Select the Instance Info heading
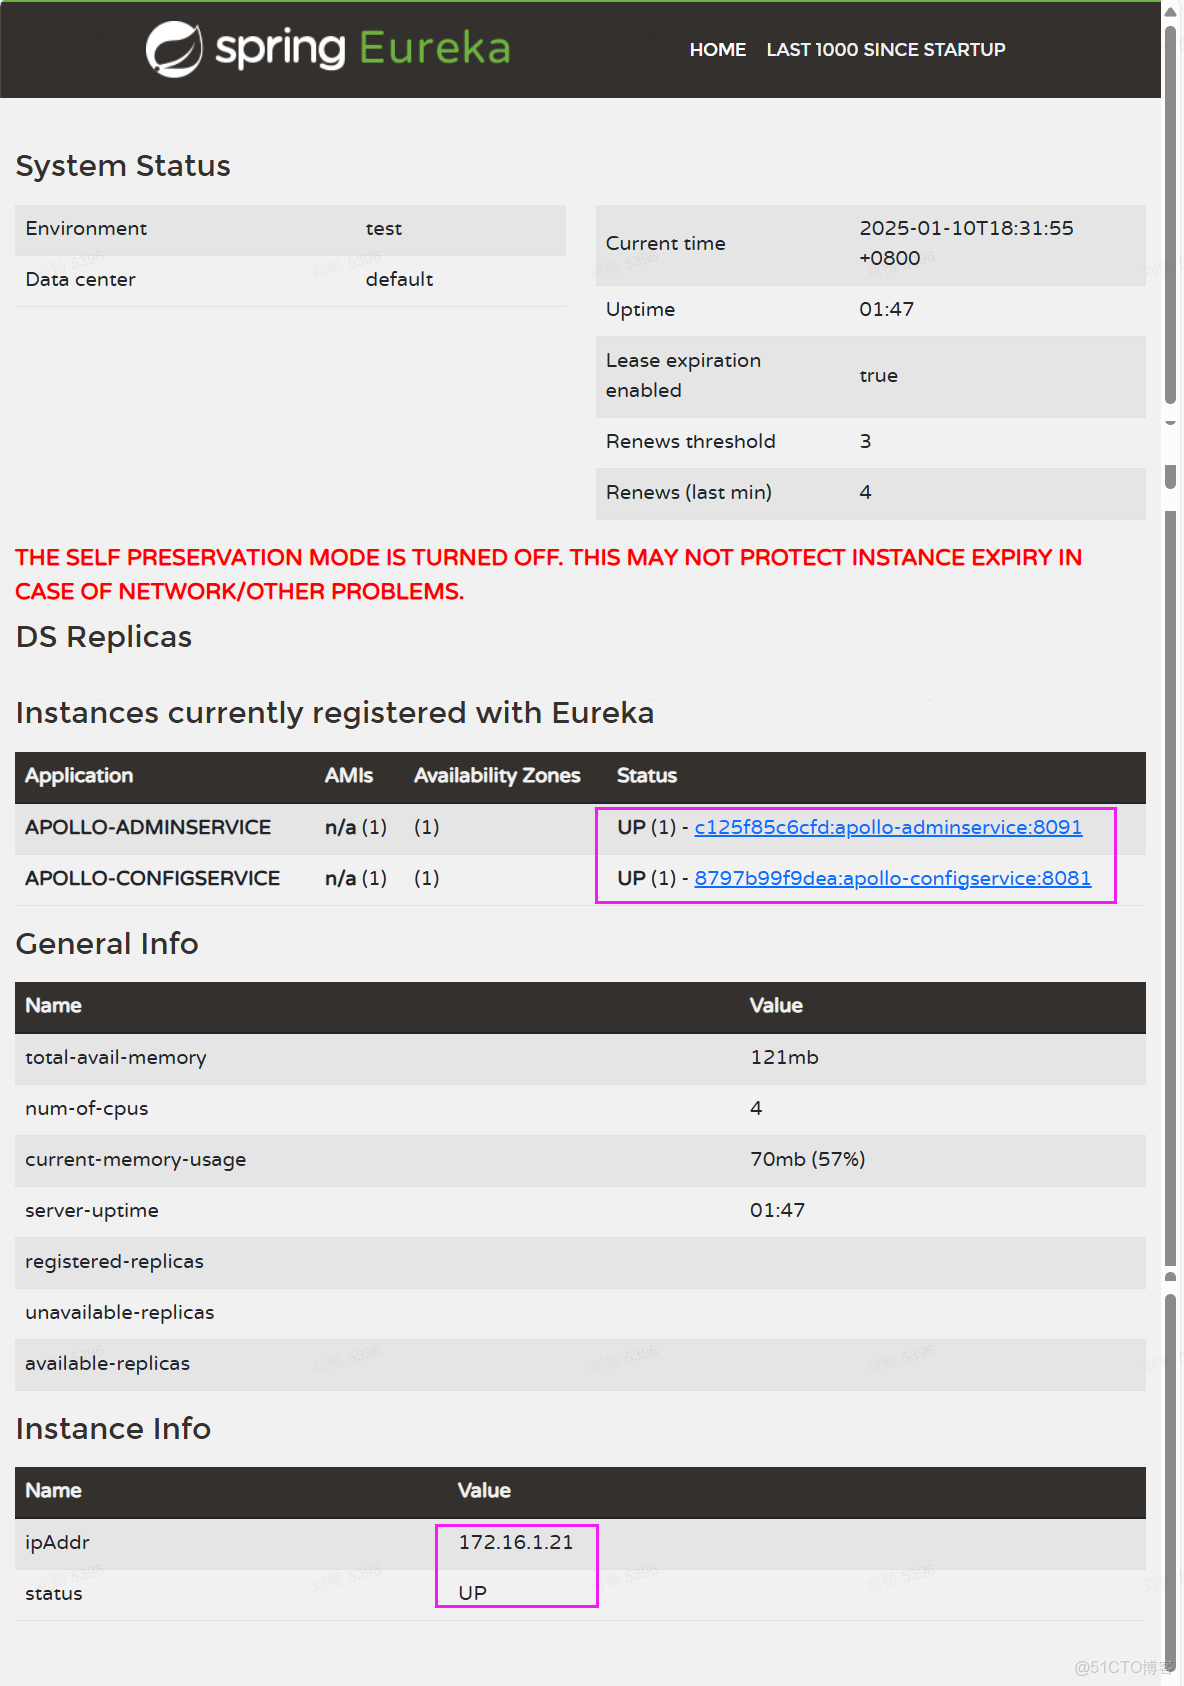 click(x=113, y=1429)
